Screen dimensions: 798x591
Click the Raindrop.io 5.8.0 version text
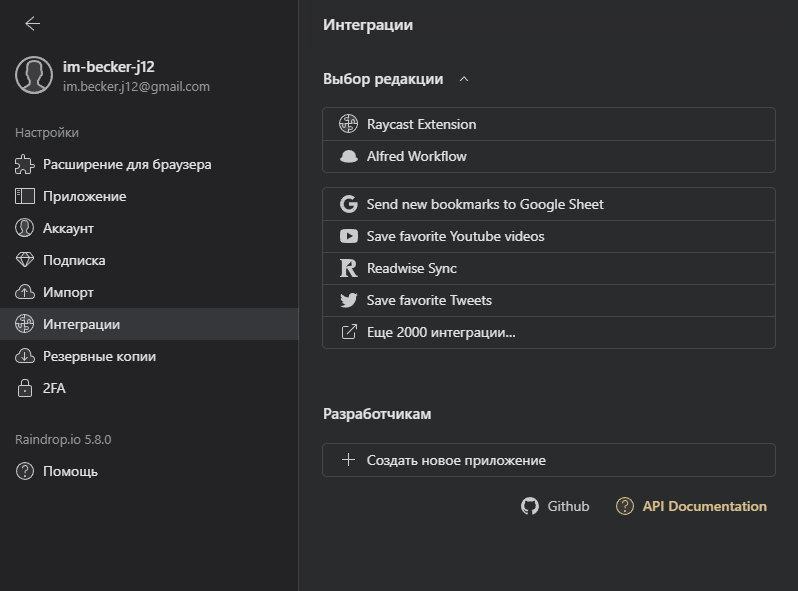[63, 439]
